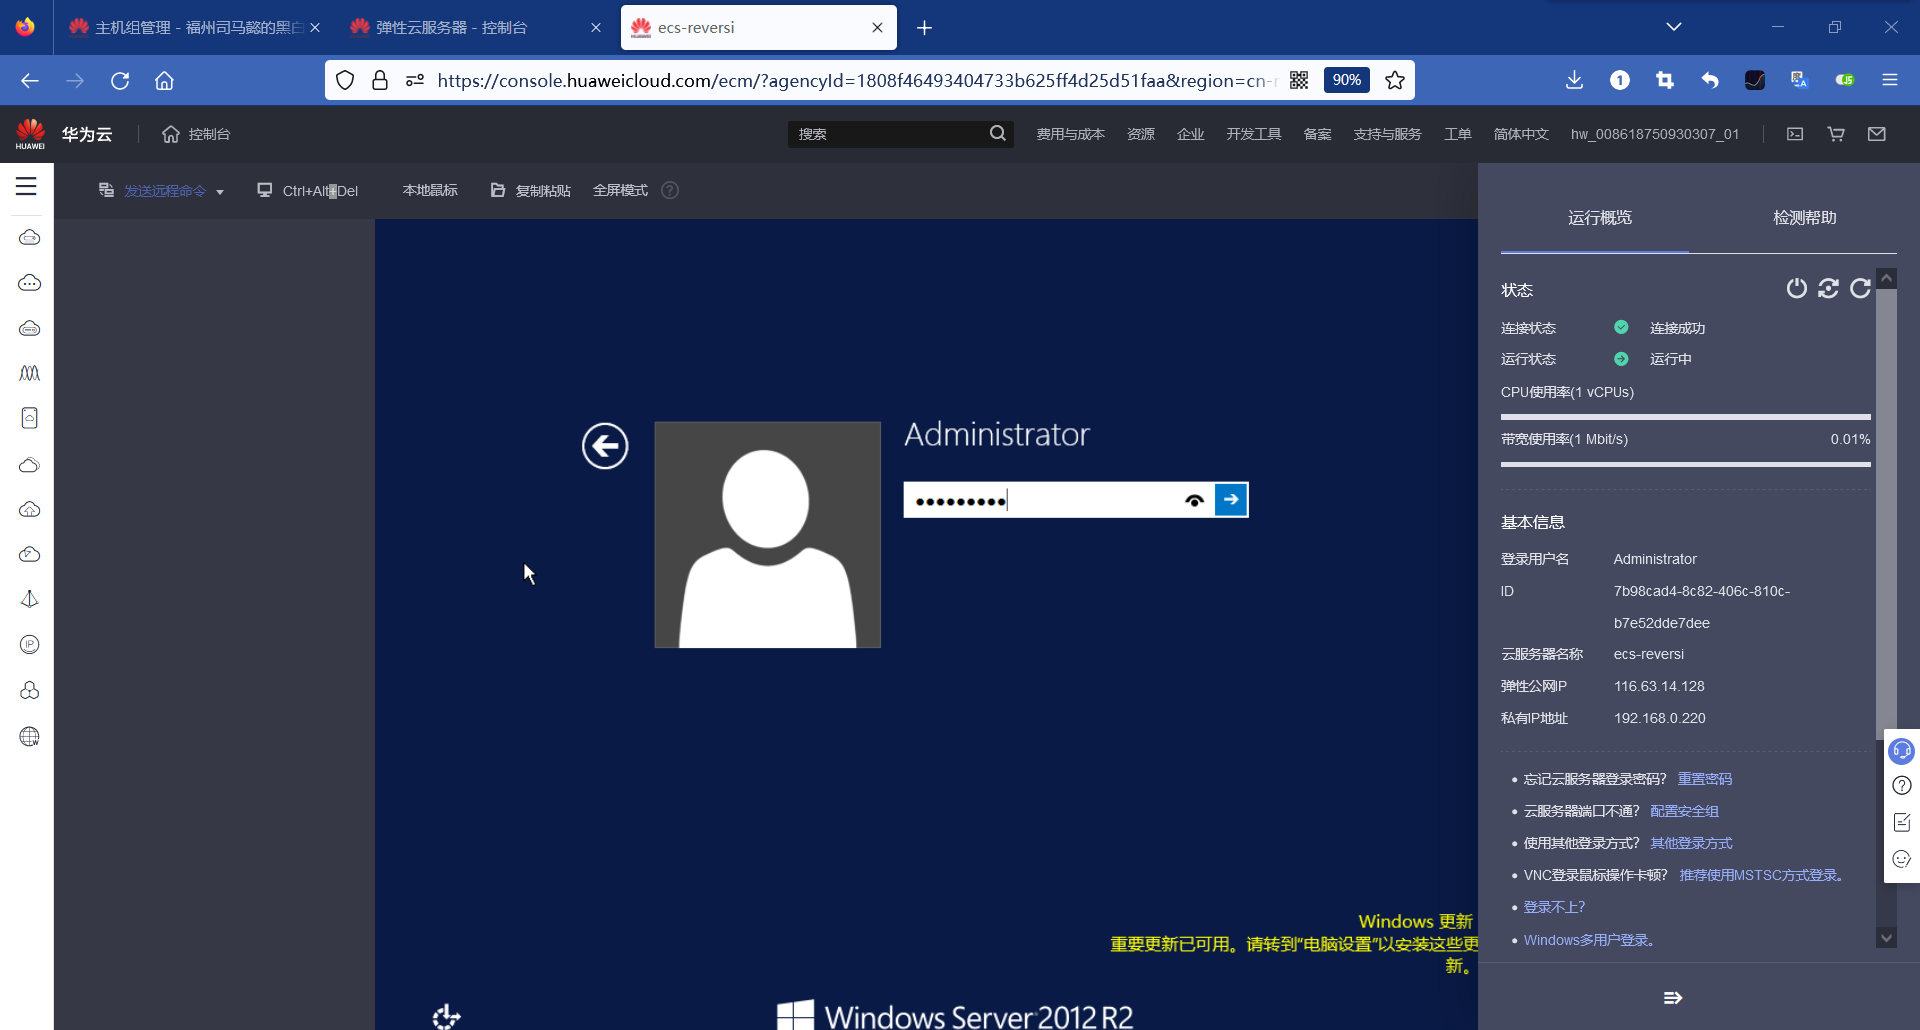Image resolution: width=1920 pixels, height=1030 pixels.
Task: Open the messages envelope icon
Action: coord(1877,134)
